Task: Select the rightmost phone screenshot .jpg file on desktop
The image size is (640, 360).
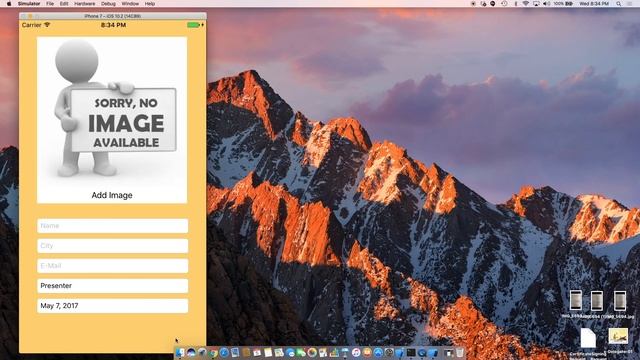Action: pyautogui.click(x=620, y=301)
